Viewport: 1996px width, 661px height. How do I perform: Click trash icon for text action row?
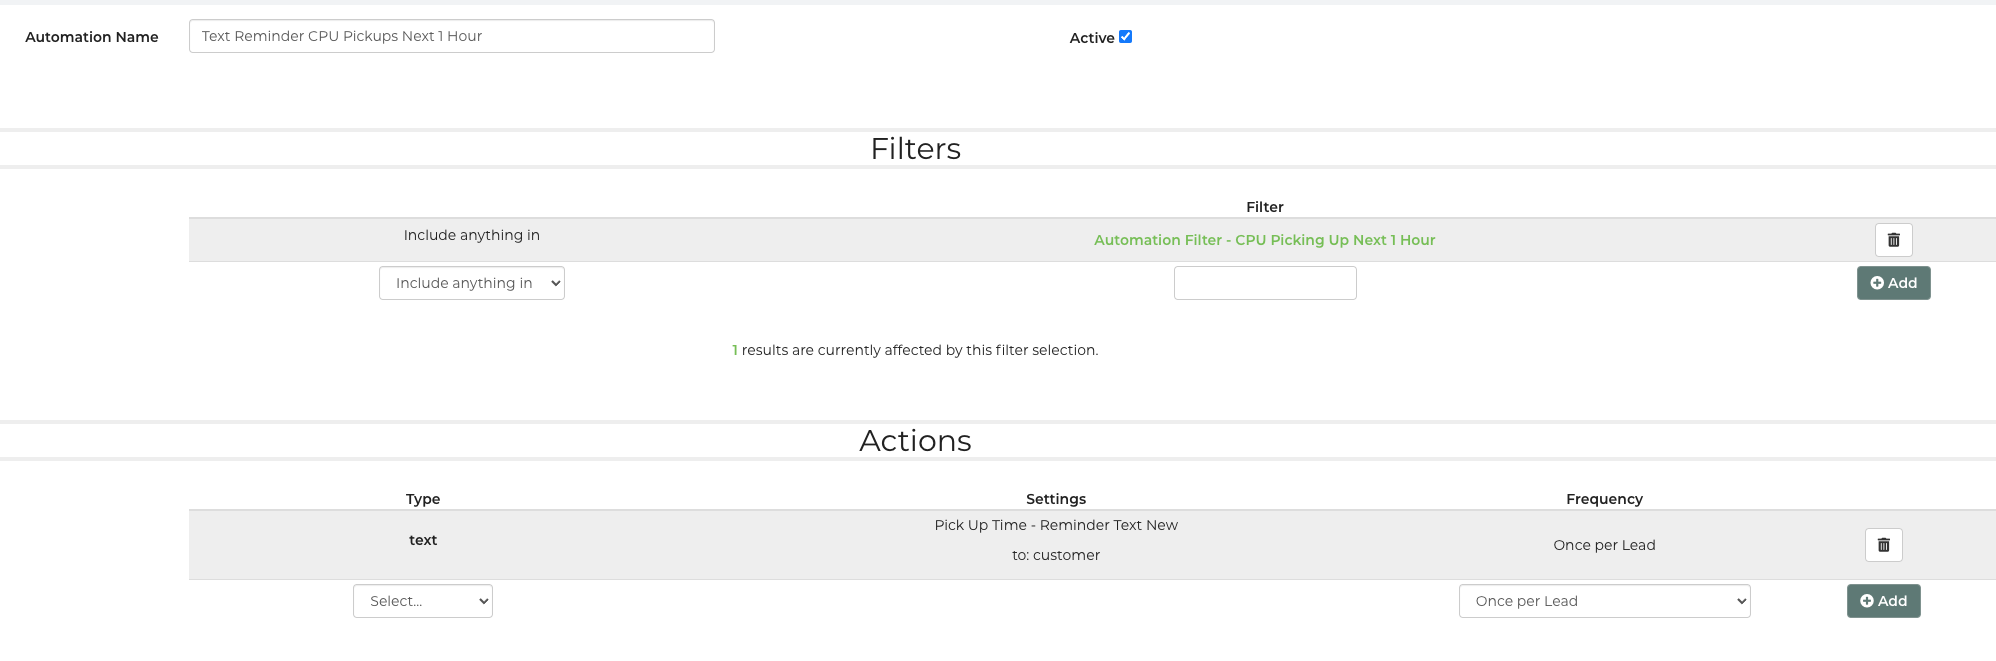[1883, 545]
